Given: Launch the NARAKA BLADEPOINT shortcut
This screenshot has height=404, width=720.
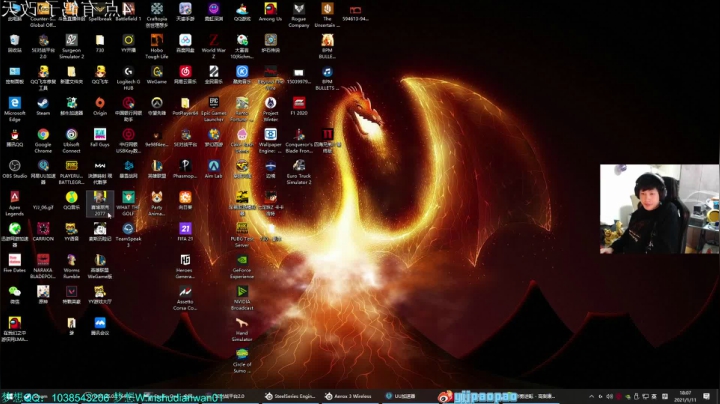Looking at the screenshot, I should pos(43,266).
